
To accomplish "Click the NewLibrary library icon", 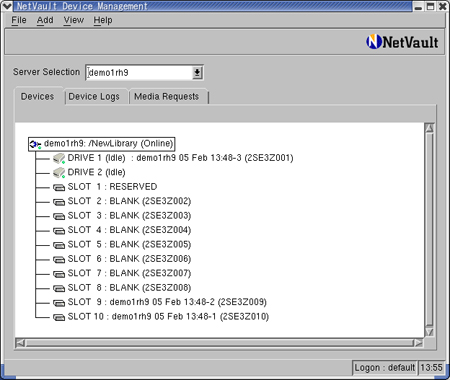I will point(35,144).
